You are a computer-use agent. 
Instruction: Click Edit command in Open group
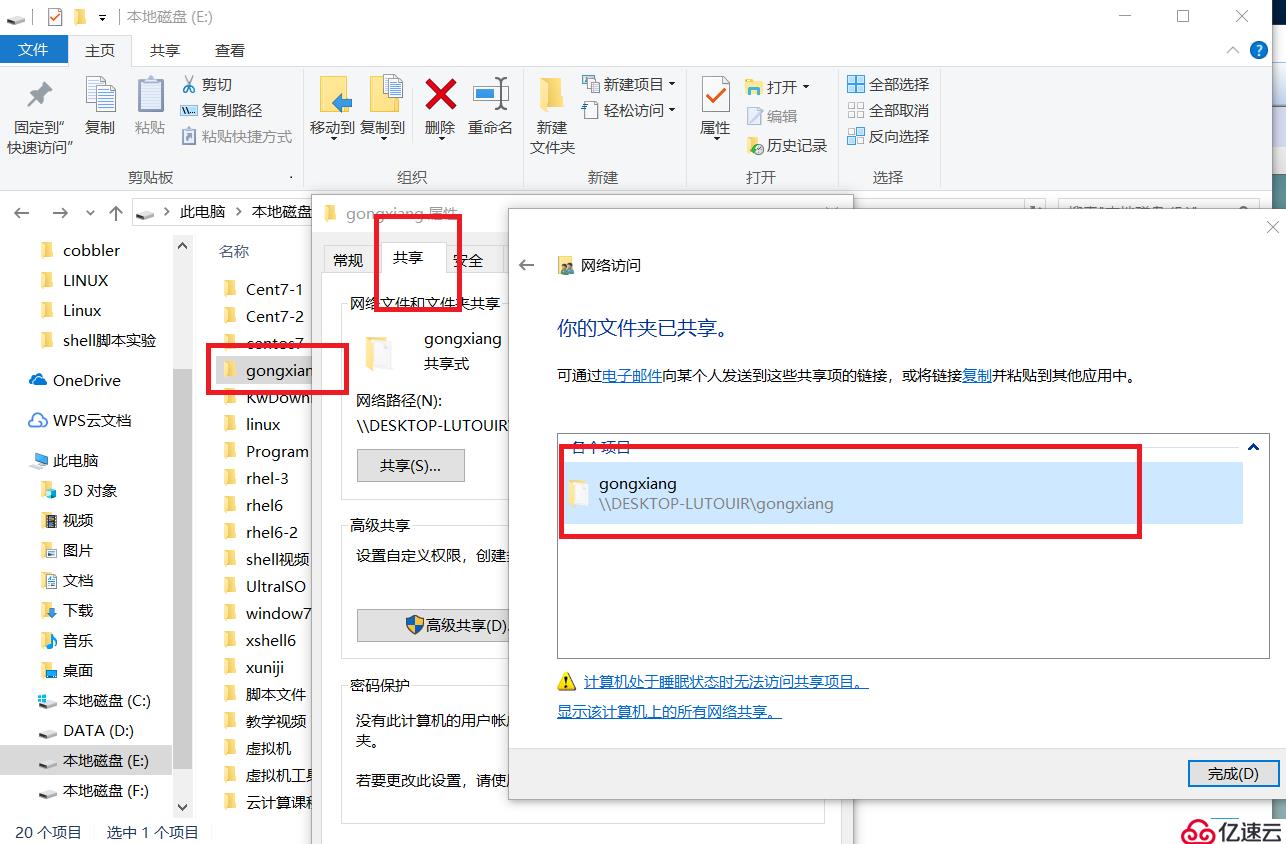(x=771, y=117)
